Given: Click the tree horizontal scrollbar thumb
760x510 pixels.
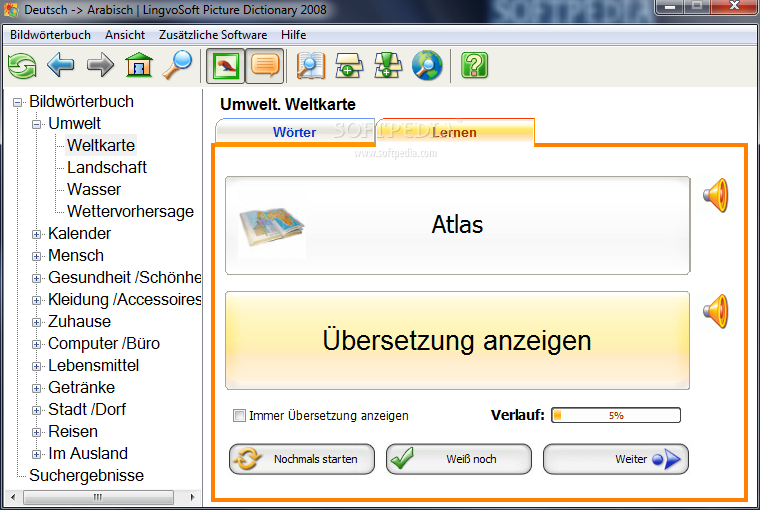Looking at the screenshot, I should point(98,497).
